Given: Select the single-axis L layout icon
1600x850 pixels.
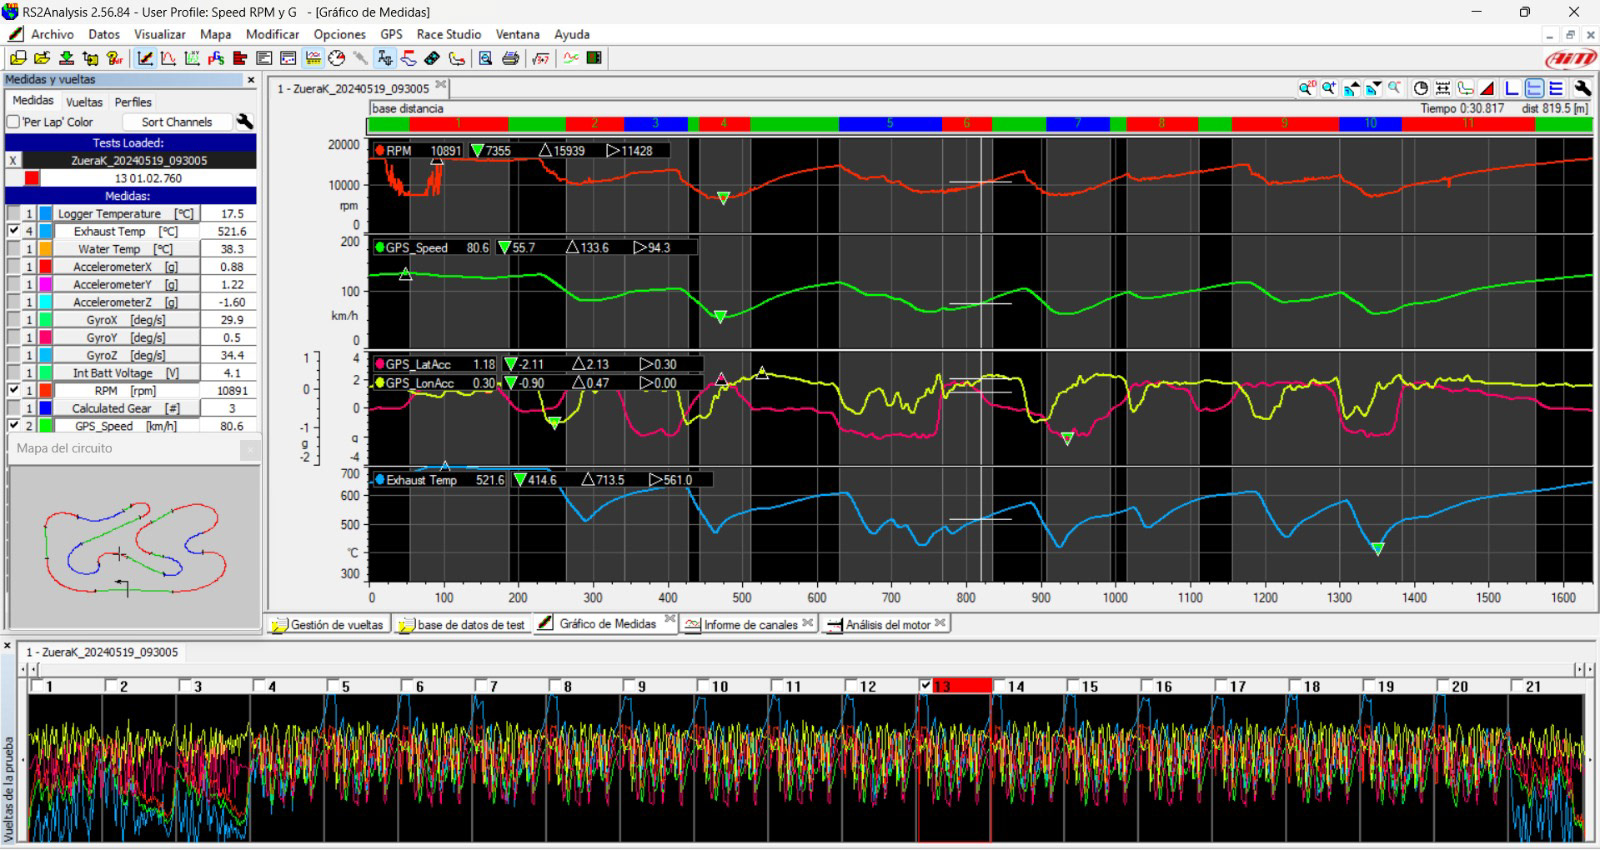Looking at the screenshot, I should [x=1512, y=88].
